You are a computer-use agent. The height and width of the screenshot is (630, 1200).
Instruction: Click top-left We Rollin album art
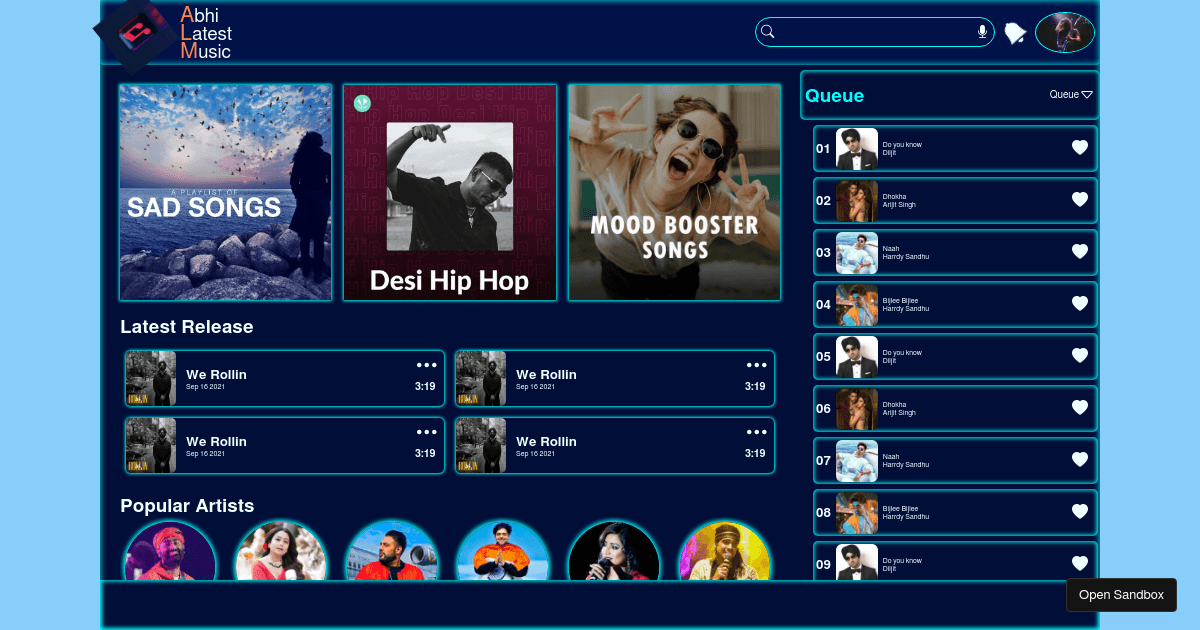click(151, 378)
